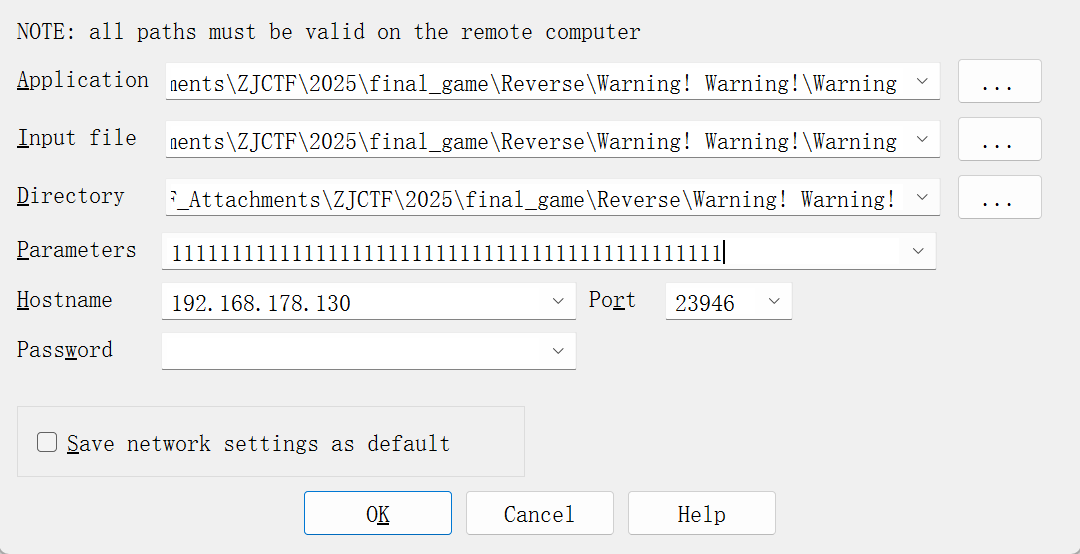Click the browse button for Input file
The height and width of the screenshot is (554, 1080).
(999, 140)
